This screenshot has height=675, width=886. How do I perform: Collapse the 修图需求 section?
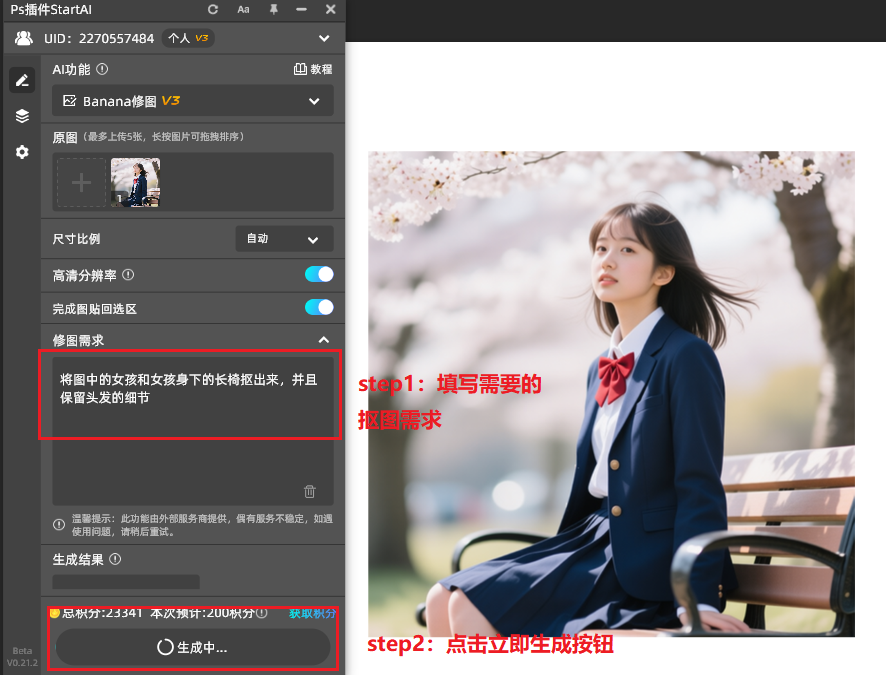tap(323, 339)
